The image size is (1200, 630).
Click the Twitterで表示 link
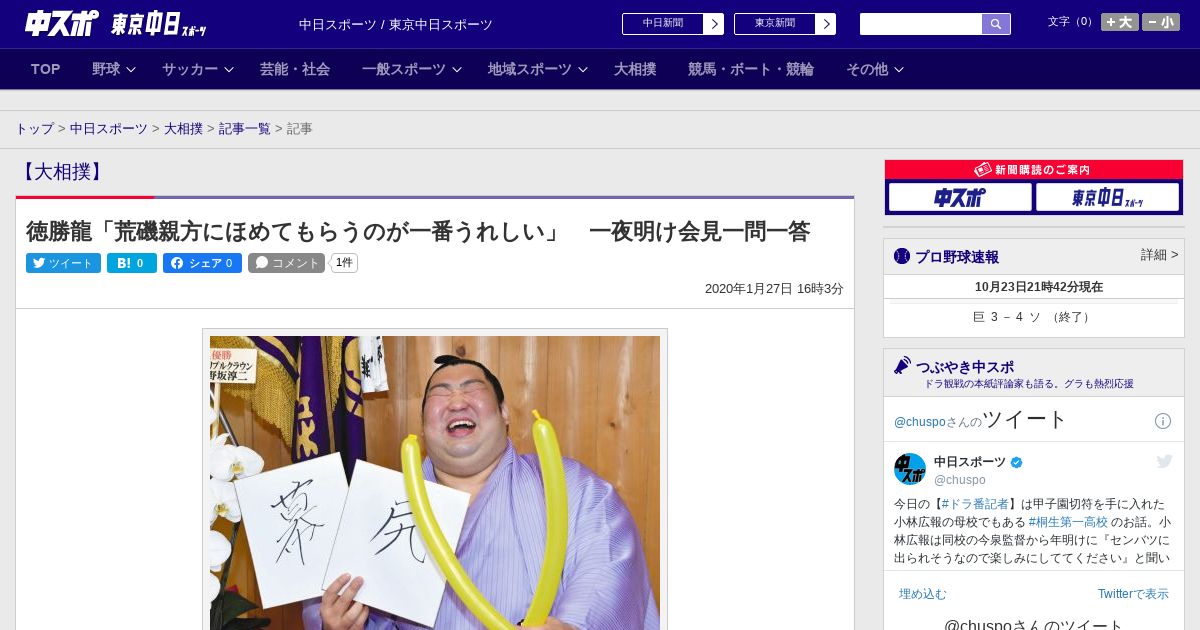coord(1133,594)
